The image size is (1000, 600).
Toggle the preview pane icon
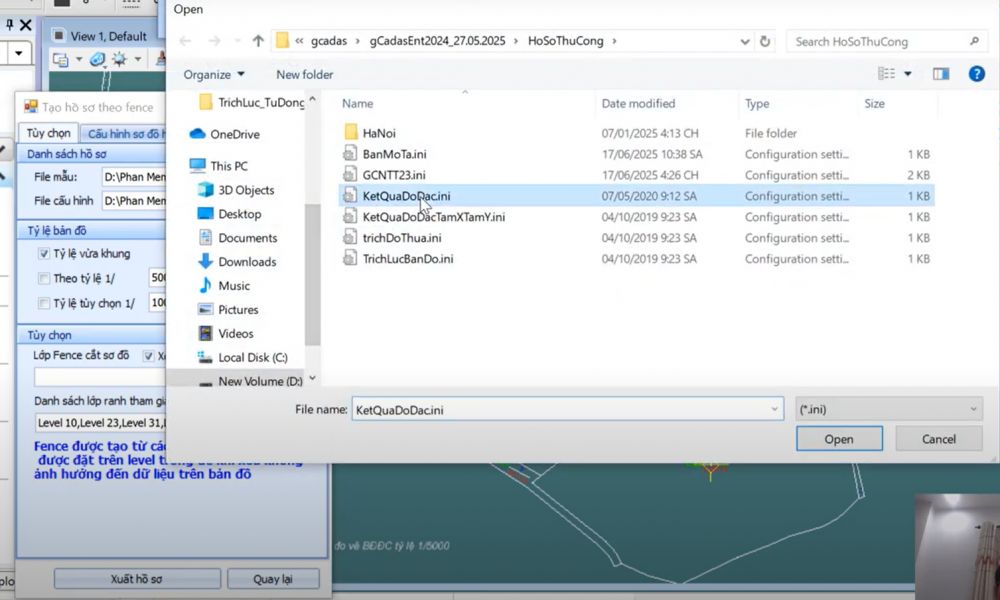point(940,74)
